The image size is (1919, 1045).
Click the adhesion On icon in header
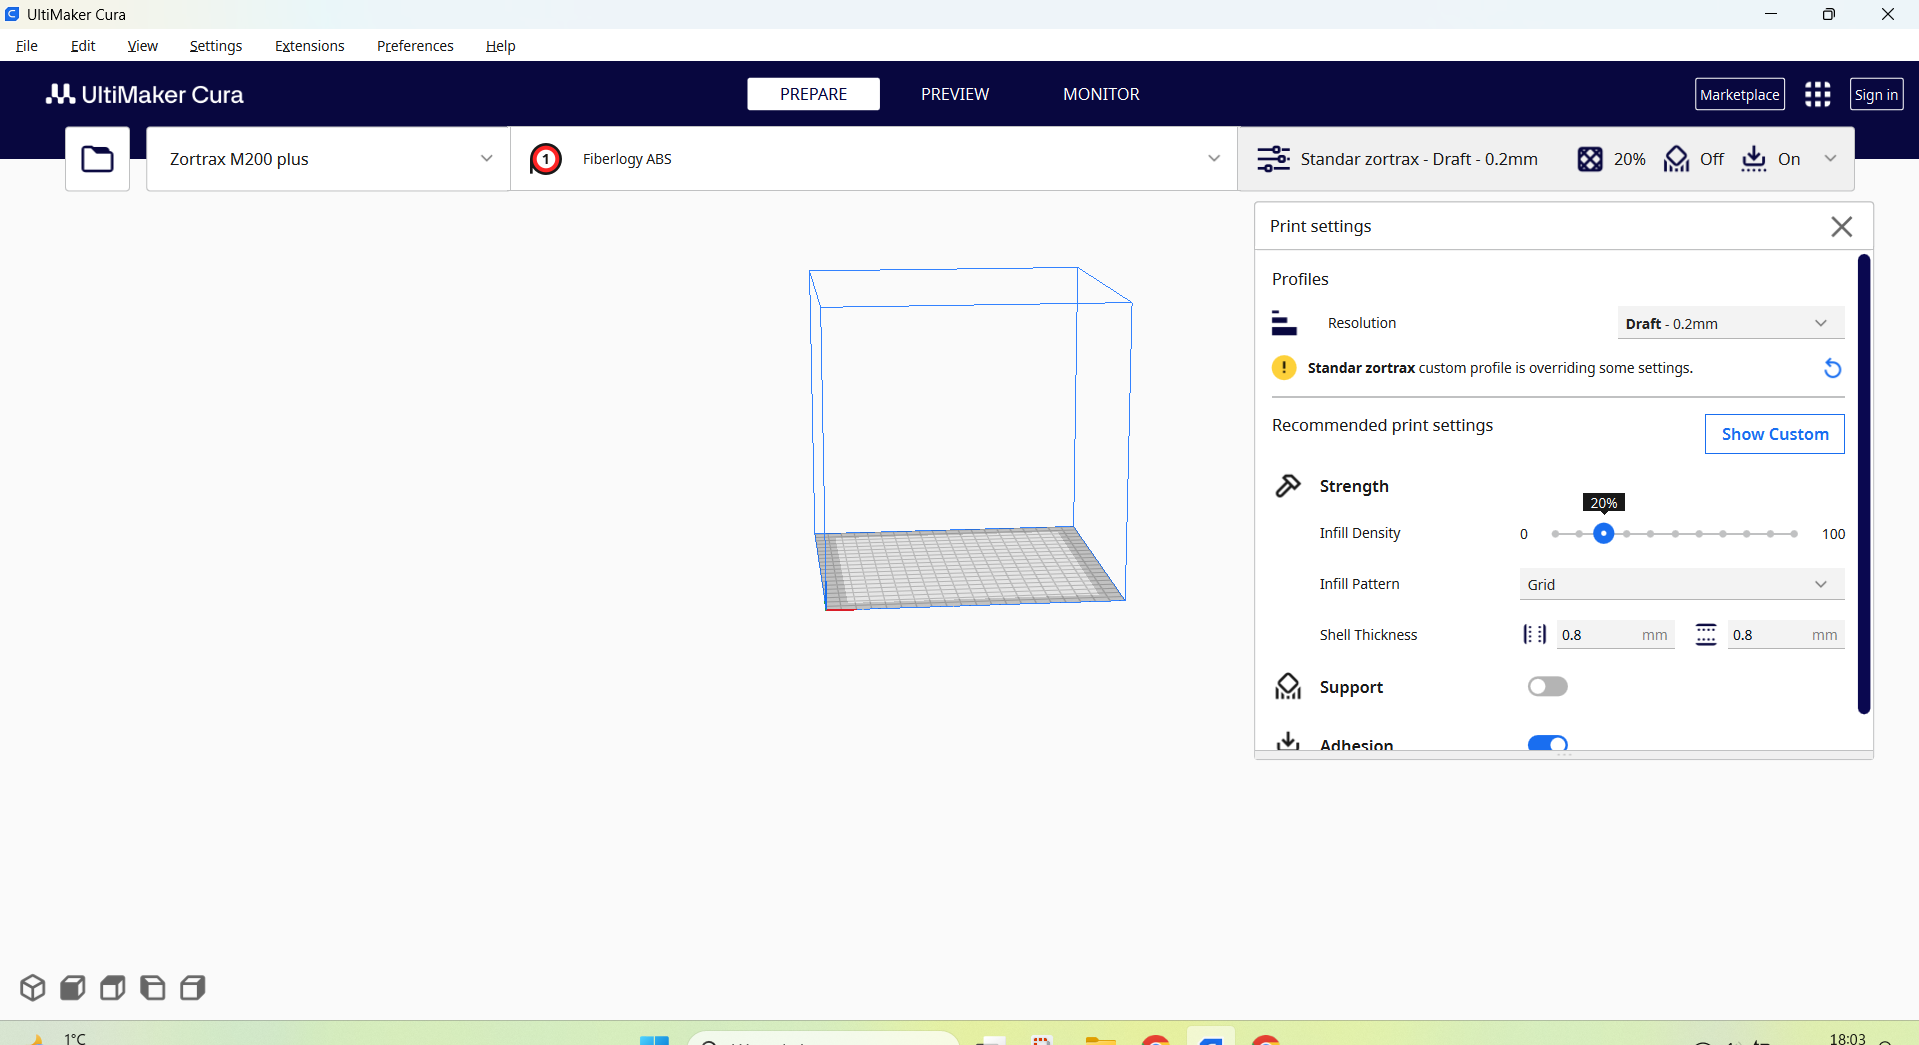[1754, 159]
